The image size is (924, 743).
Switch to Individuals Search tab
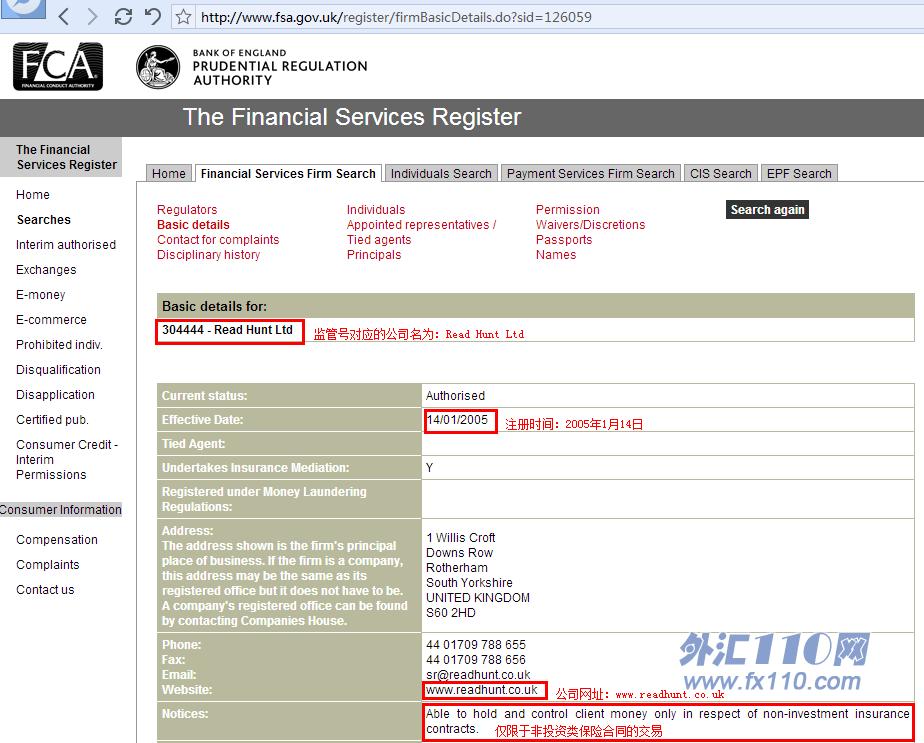tap(441, 173)
